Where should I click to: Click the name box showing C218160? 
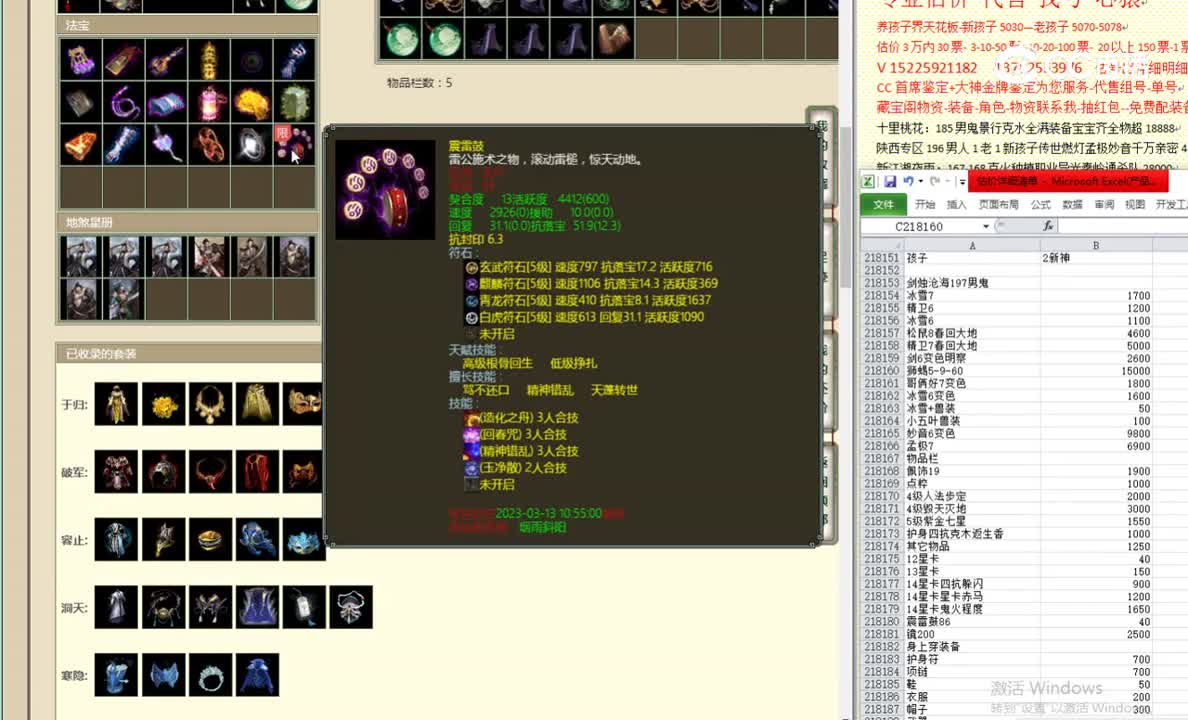(x=921, y=227)
